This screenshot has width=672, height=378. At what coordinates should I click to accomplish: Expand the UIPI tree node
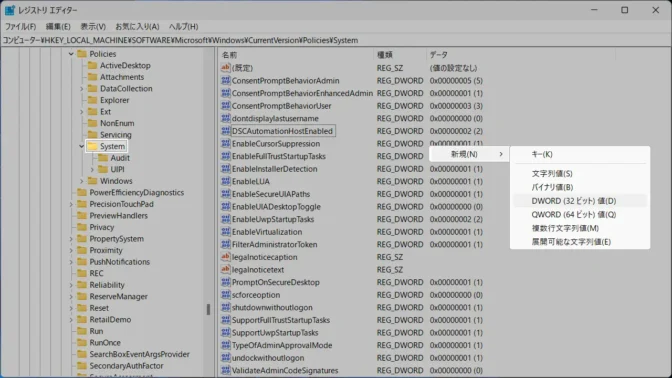click(x=92, y=169)
